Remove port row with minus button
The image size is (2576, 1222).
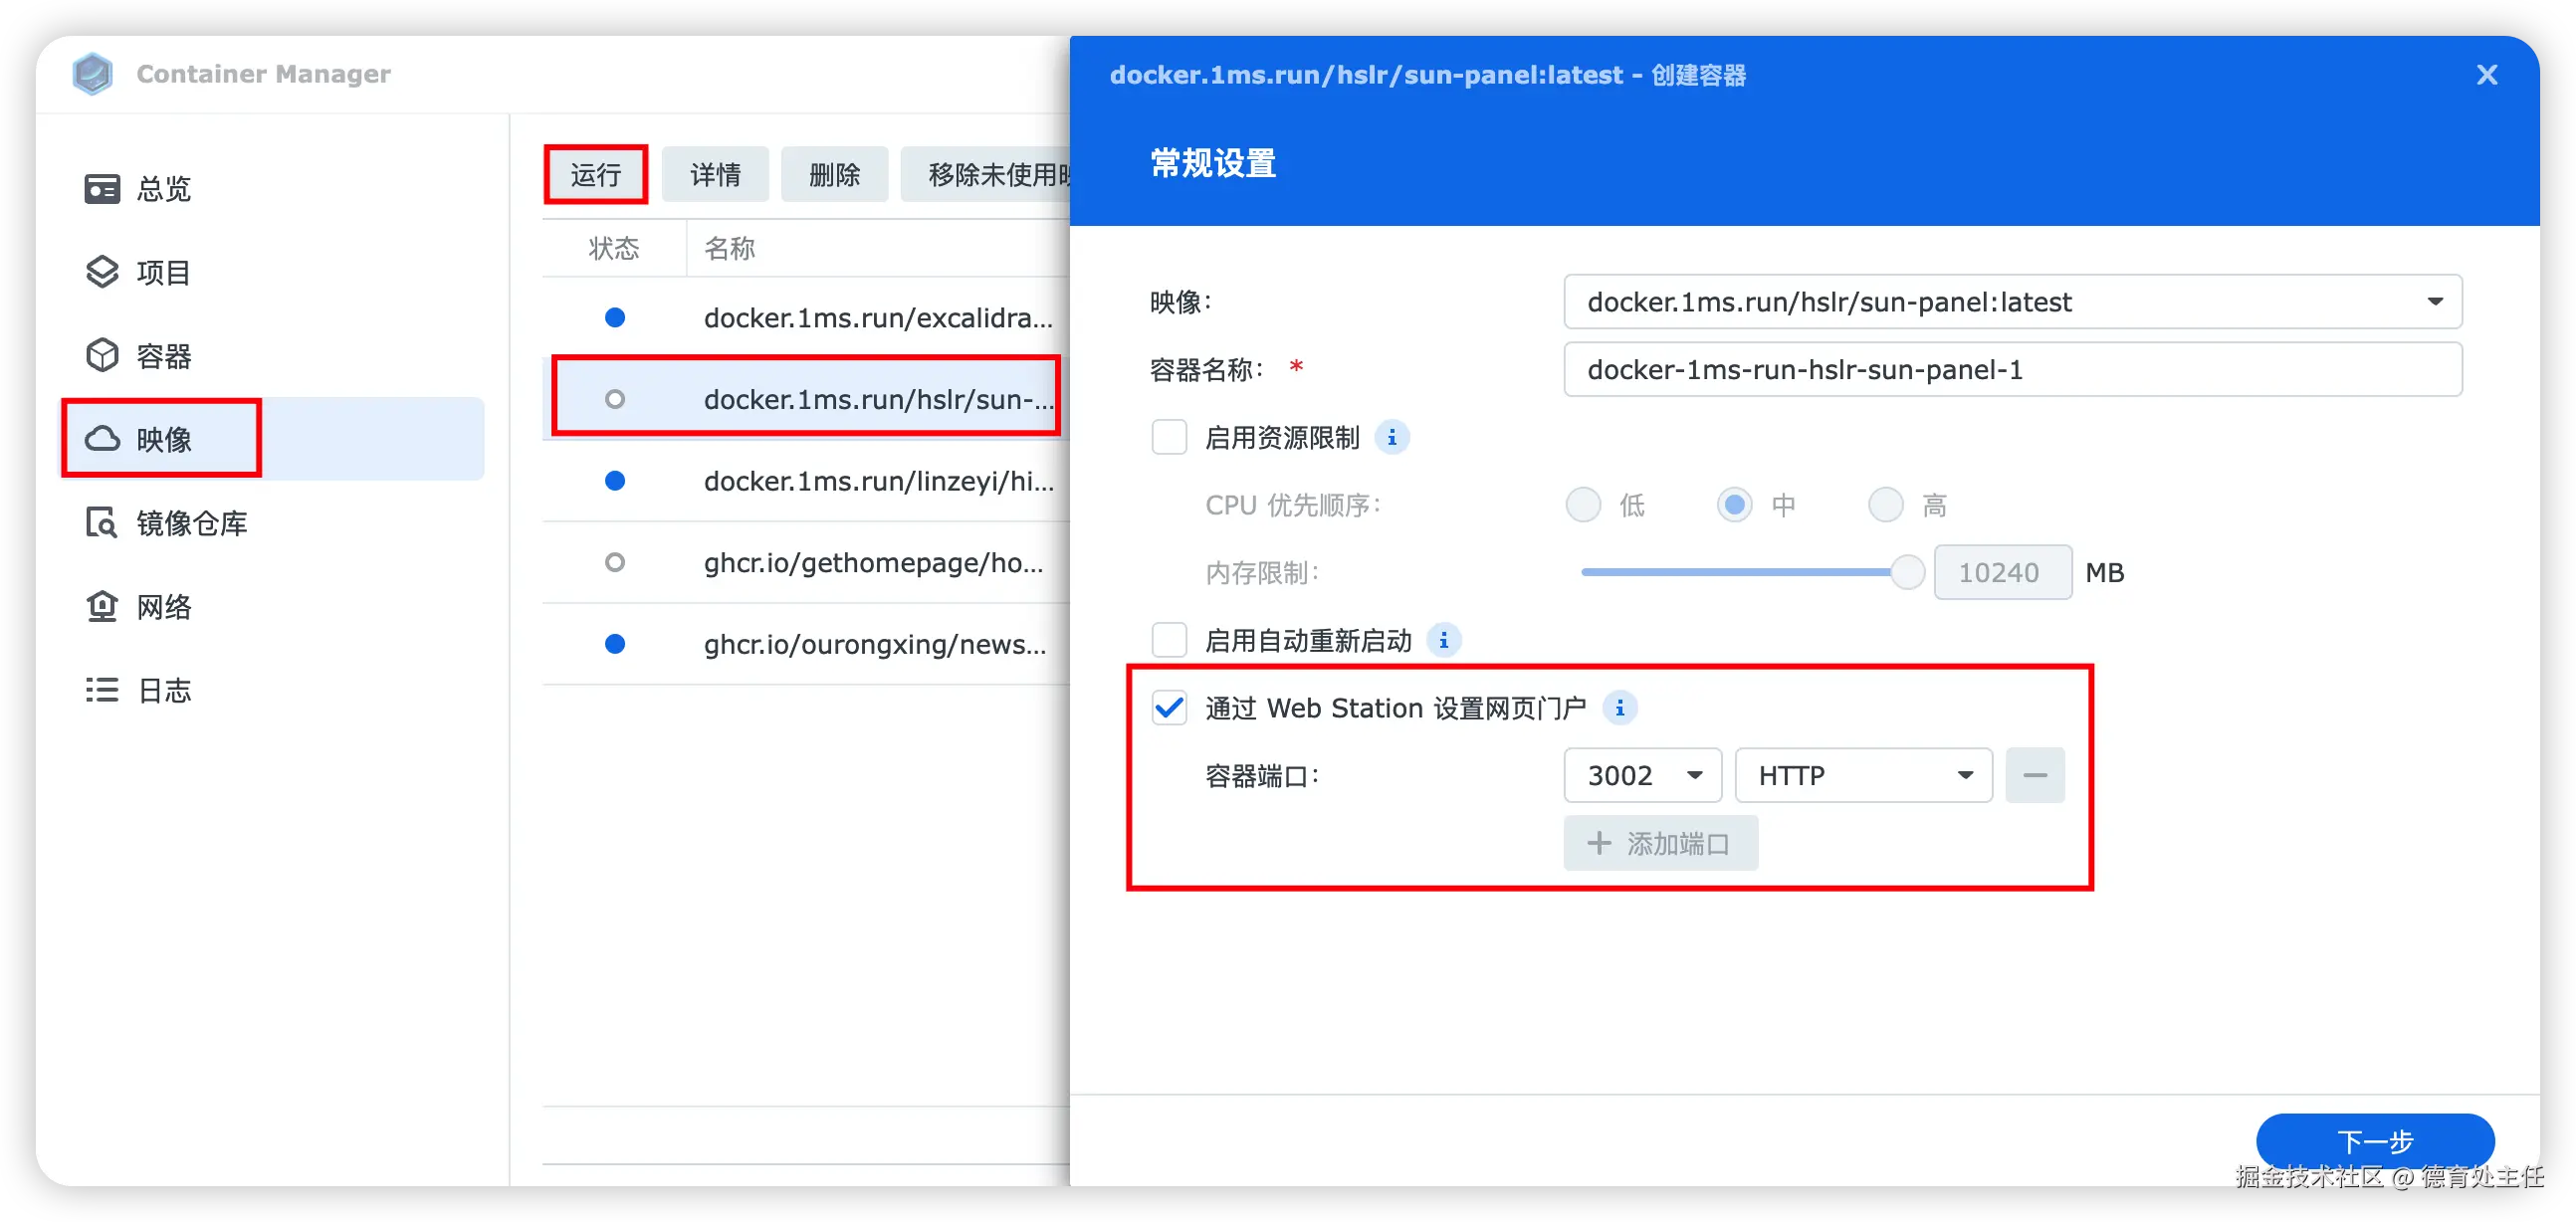coord(2034,775)
